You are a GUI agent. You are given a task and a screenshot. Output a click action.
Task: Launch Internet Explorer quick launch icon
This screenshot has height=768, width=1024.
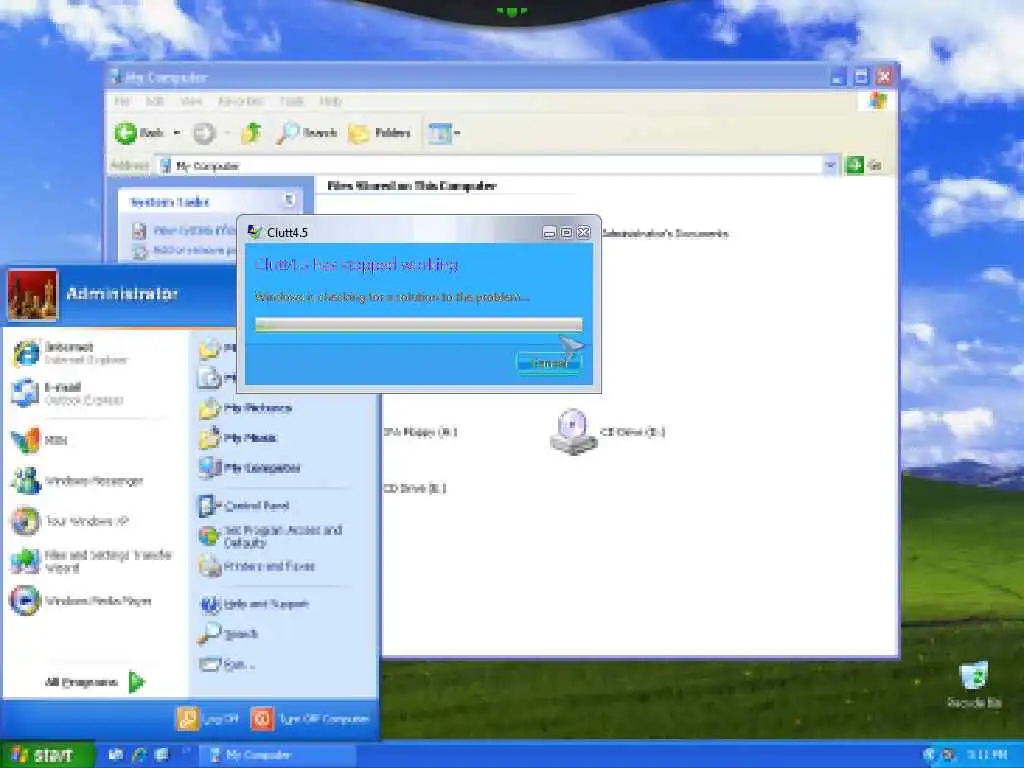[x=139, y=756]
